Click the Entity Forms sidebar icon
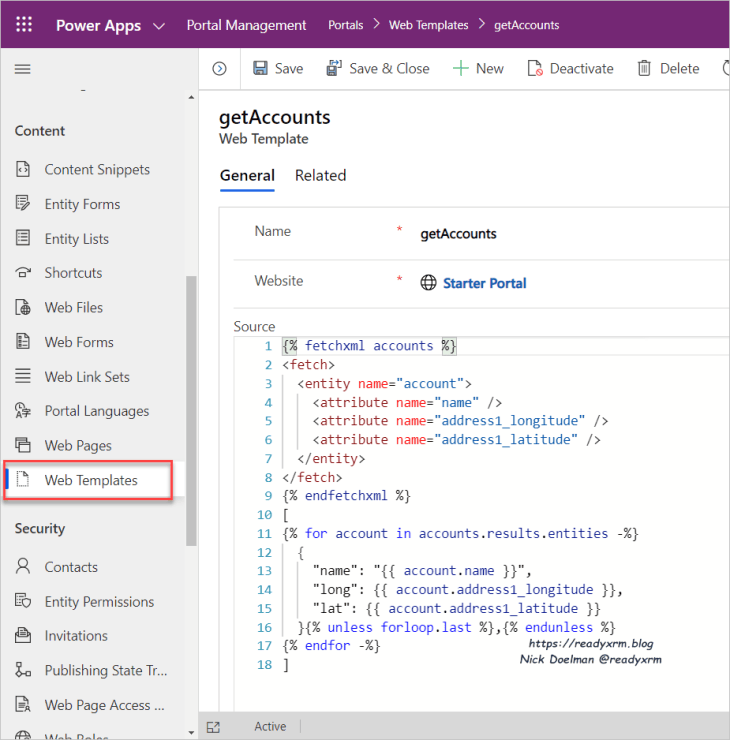 tap(23, 203)
